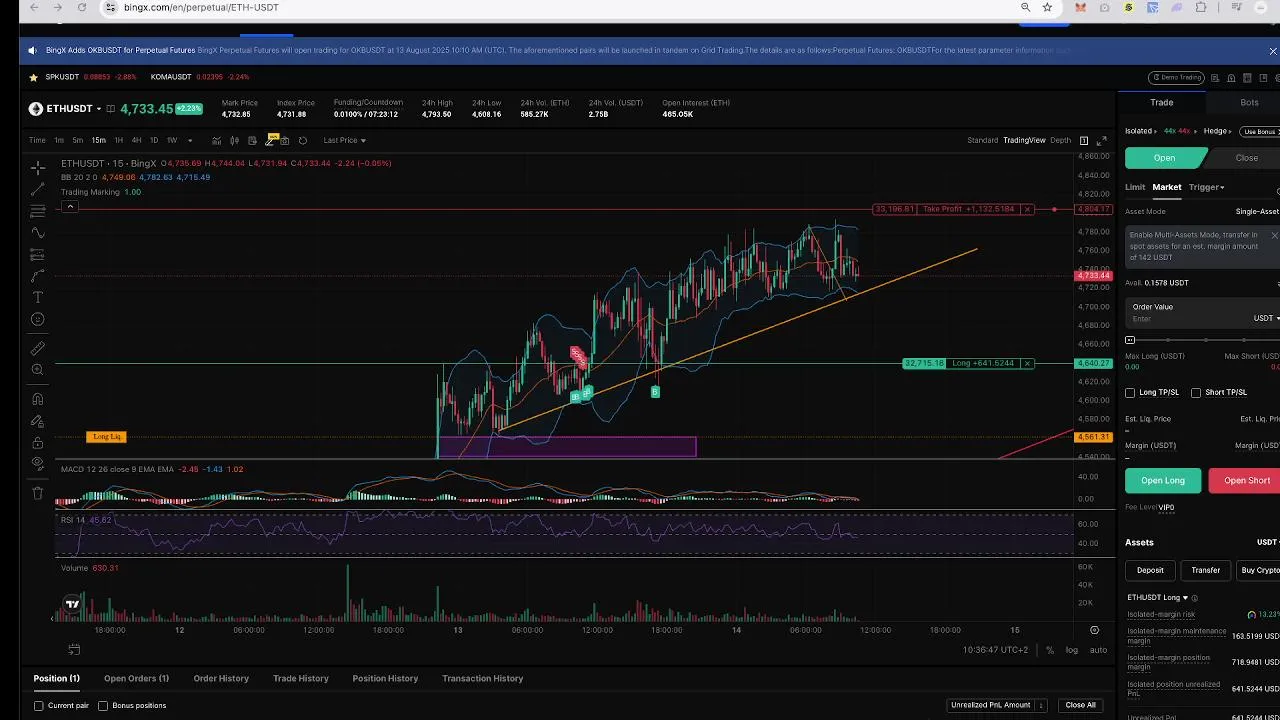
Task: Open the Open Orders (1) tab
Action: click(x=136, y=678)
